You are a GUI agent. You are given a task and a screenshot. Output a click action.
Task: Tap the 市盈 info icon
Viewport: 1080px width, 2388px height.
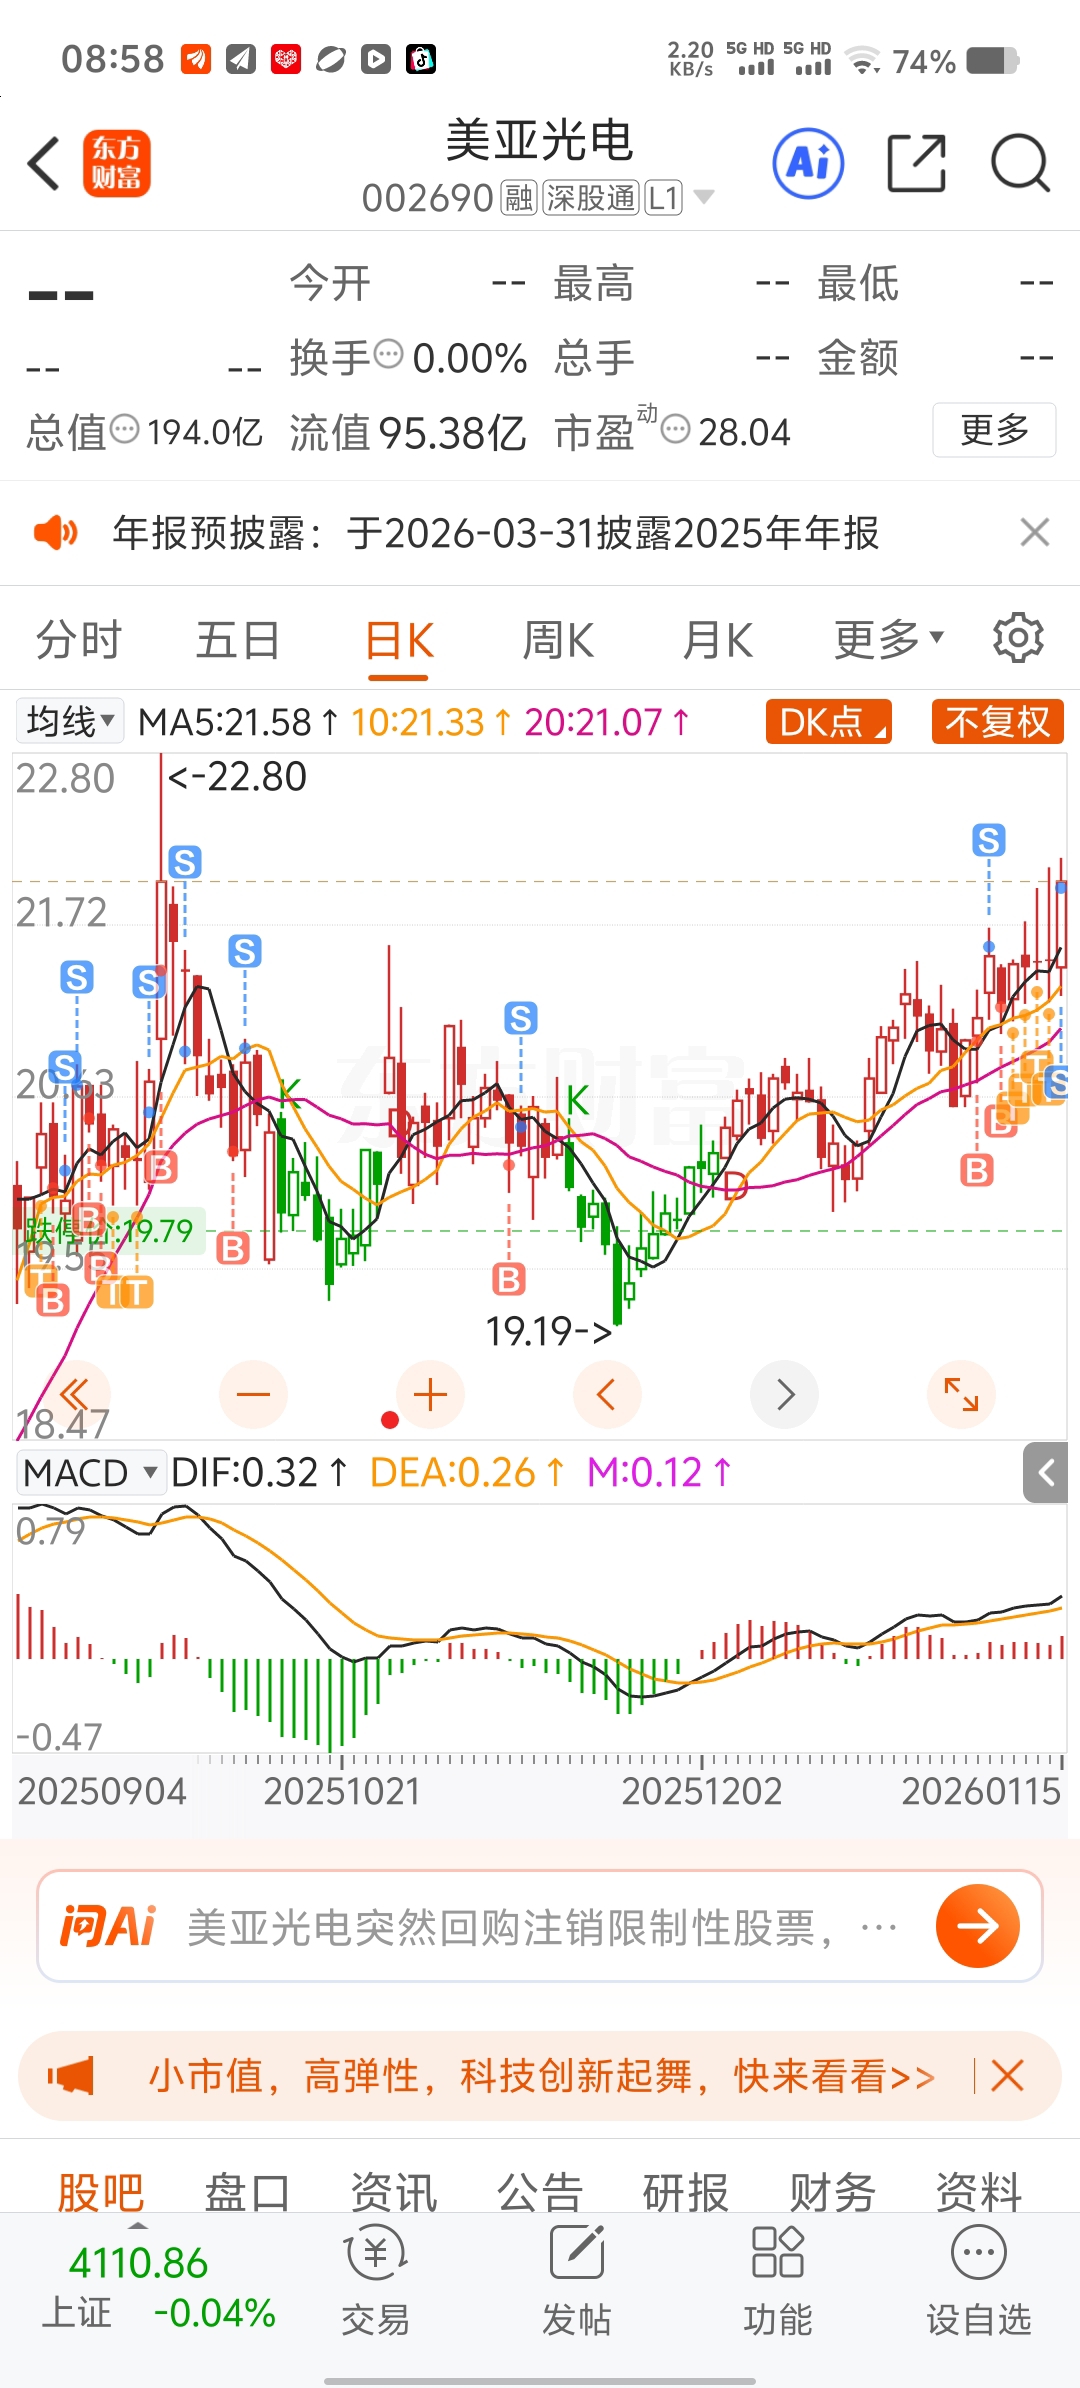tap(676, 429)
